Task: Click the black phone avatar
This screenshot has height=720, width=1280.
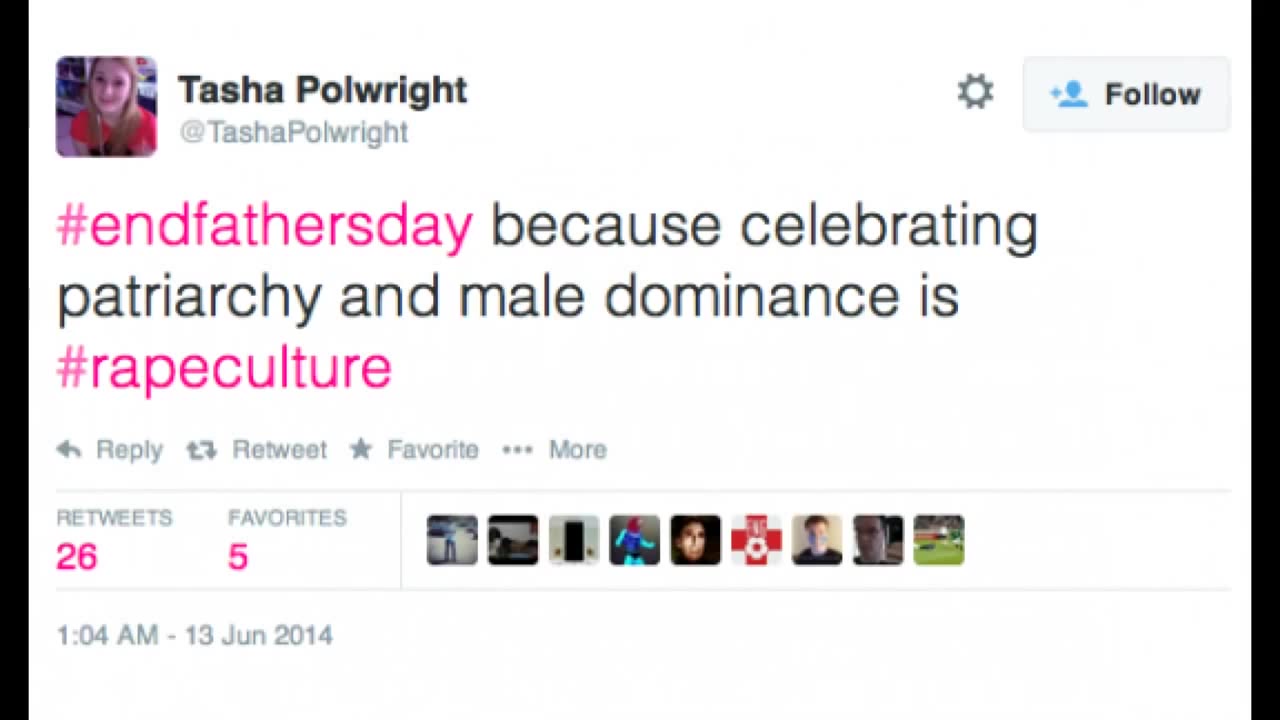Action: pyautogui.click(x=574, y=540)
